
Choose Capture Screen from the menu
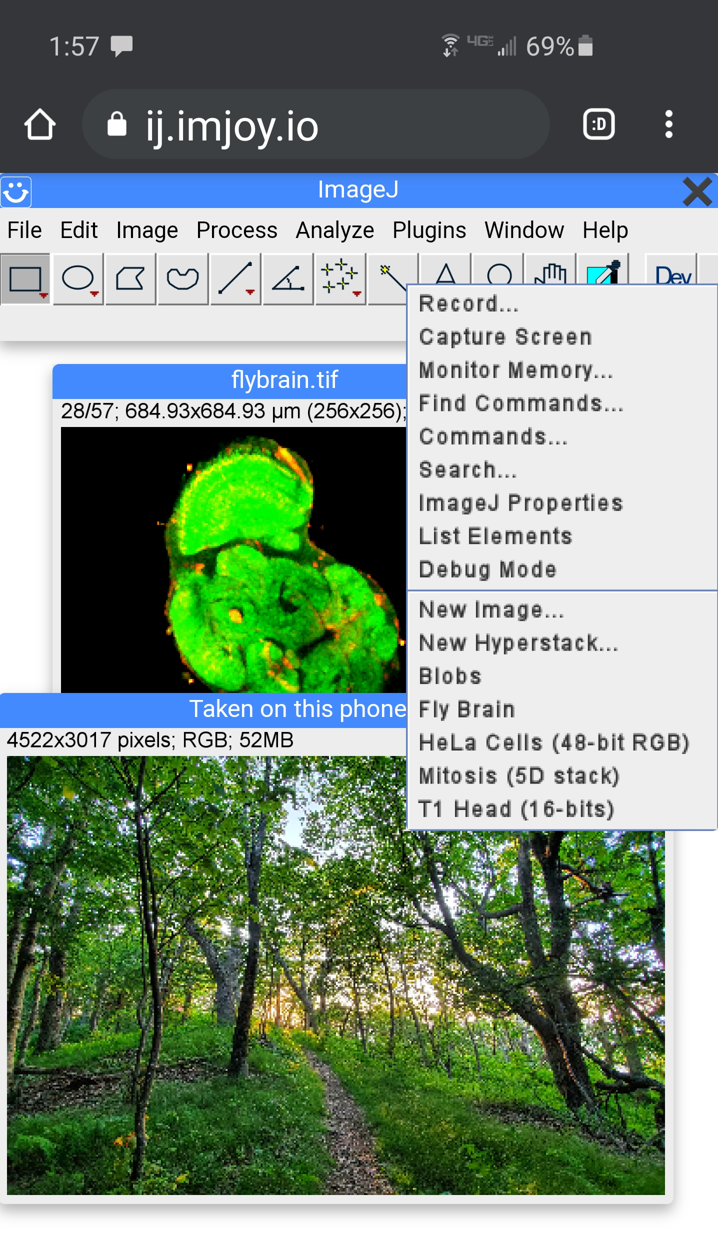coord(505,337)
